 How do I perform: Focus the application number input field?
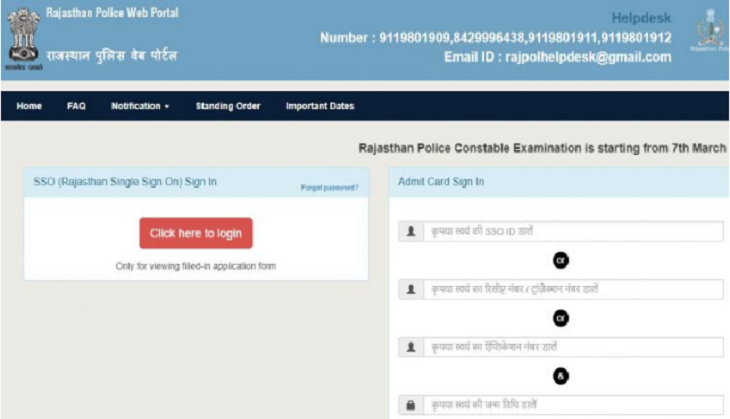(x=573, y=347)
